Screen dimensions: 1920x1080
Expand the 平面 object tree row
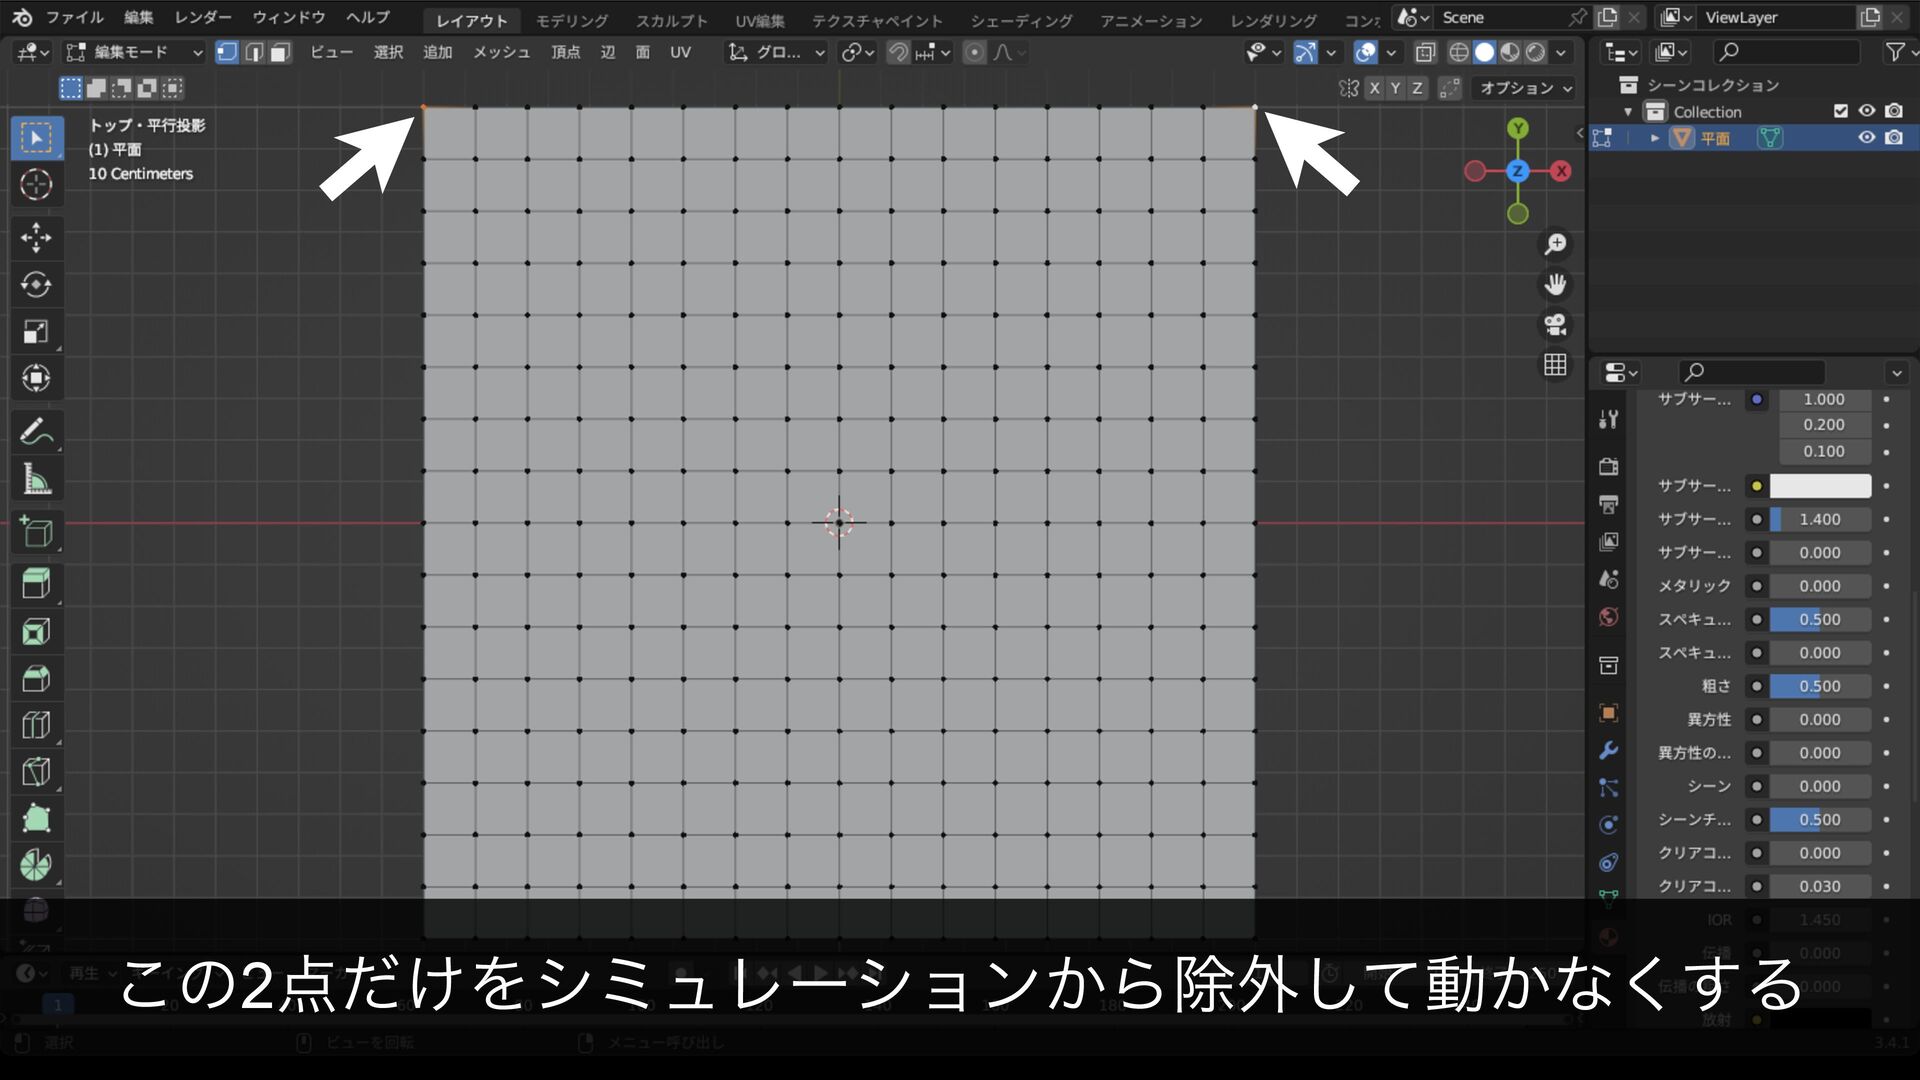[1655, 138]
